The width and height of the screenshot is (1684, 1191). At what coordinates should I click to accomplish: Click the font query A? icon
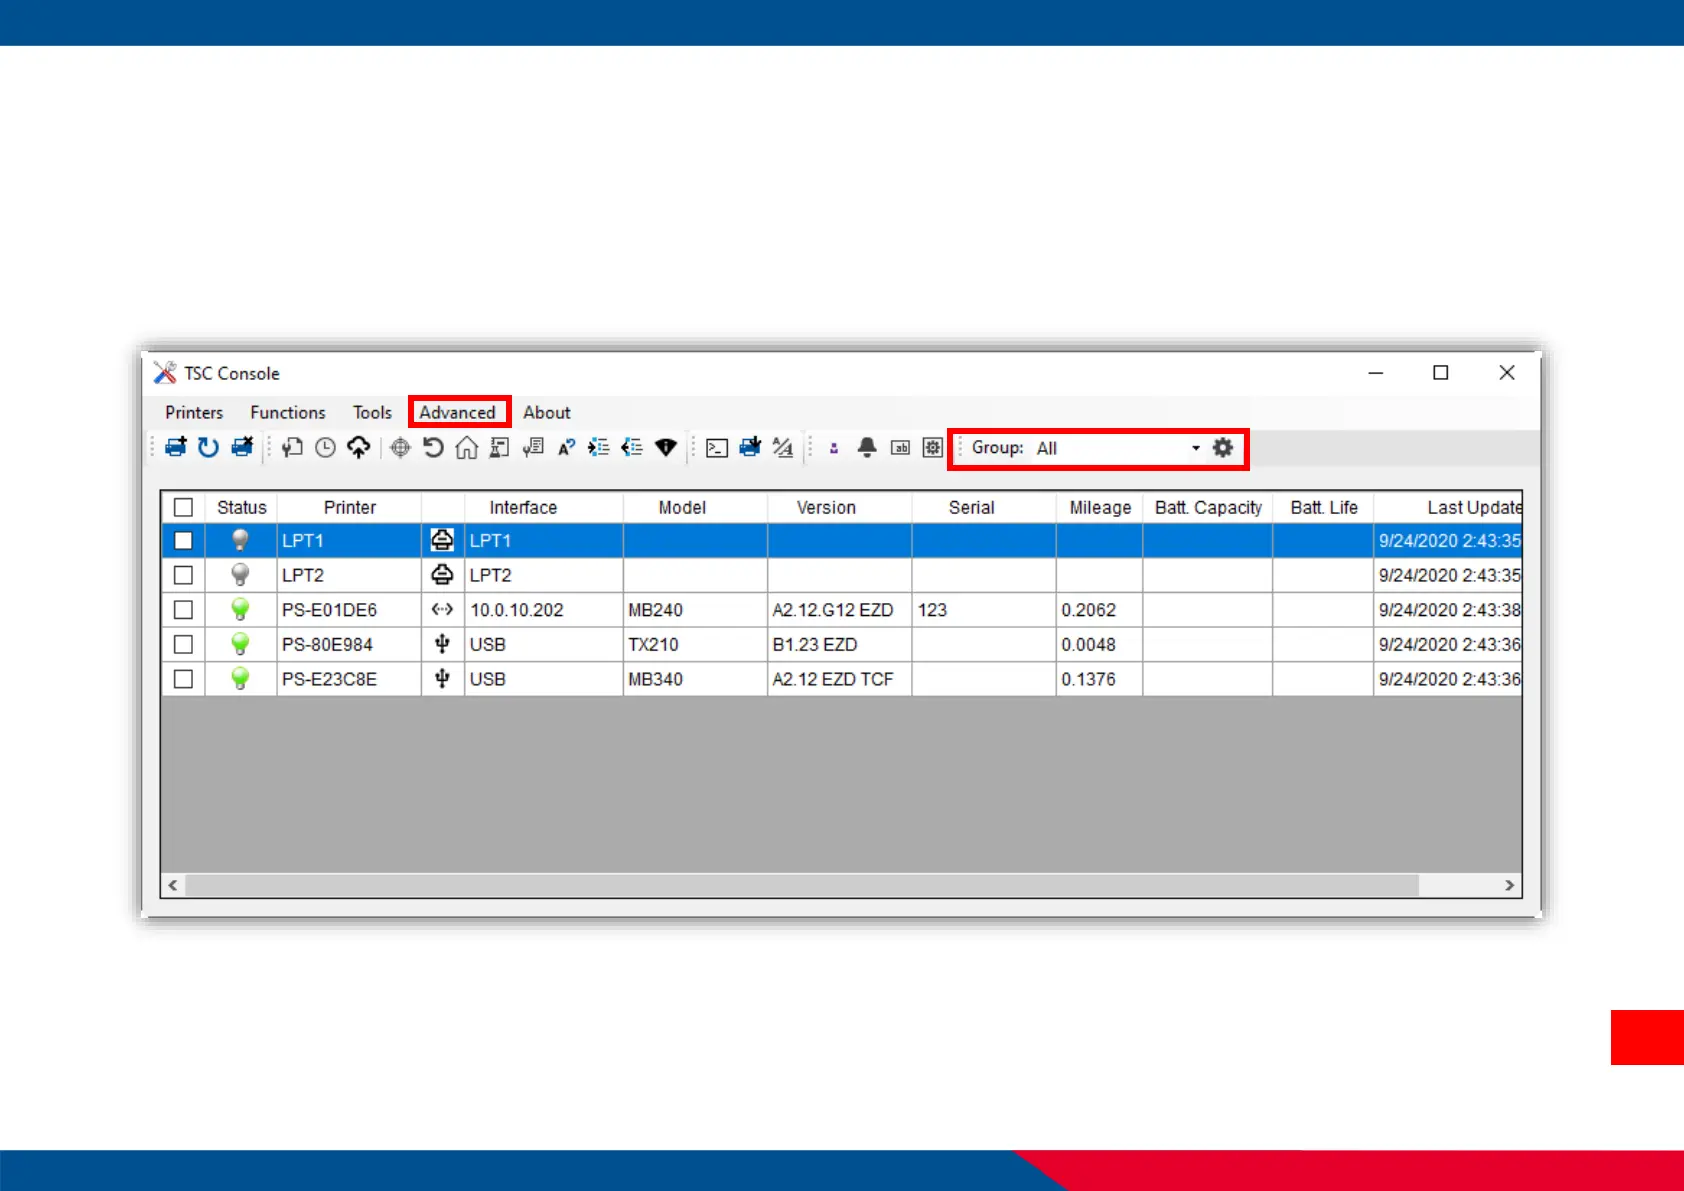point(566,447)
